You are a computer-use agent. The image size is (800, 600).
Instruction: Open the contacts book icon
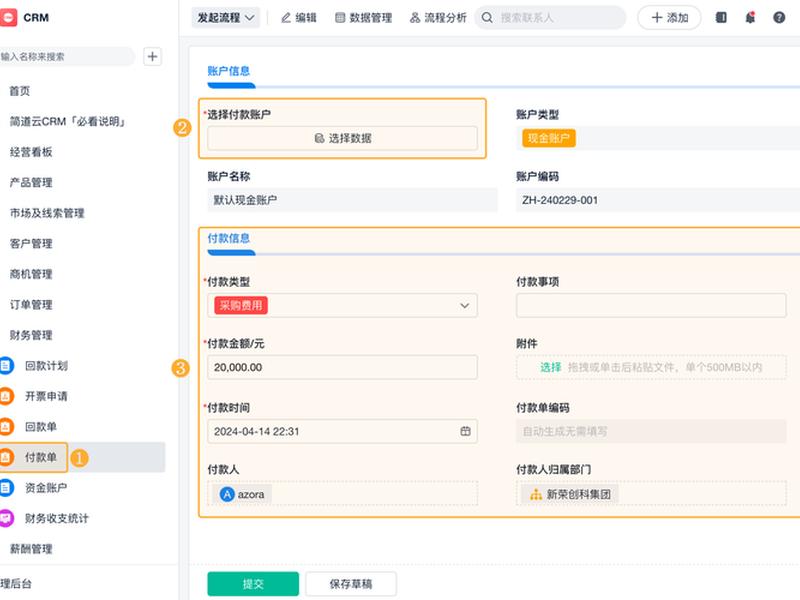[x=721, y=18]
